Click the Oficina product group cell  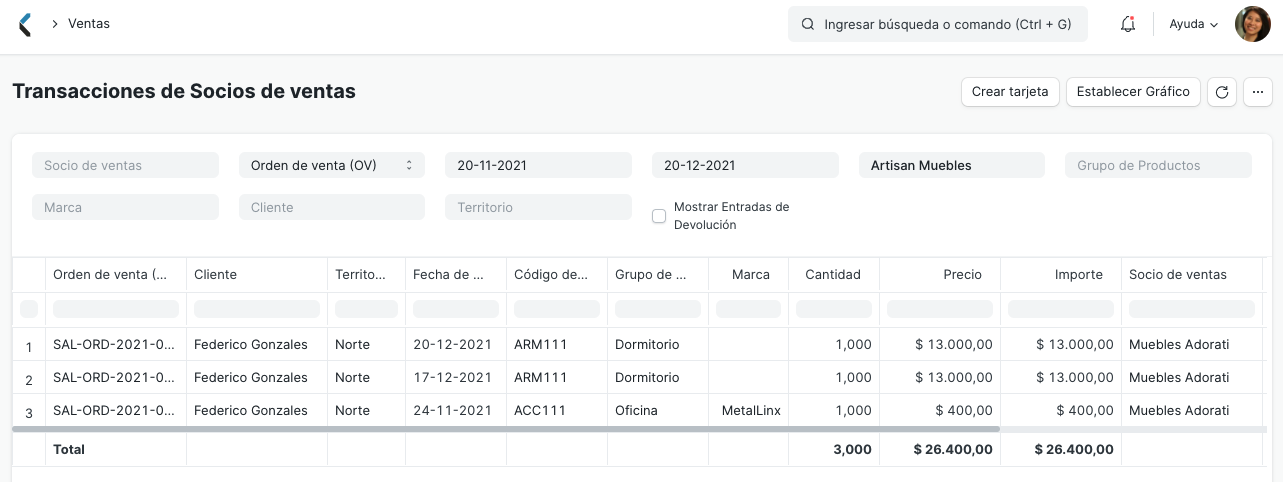click(x=658, y=410)
